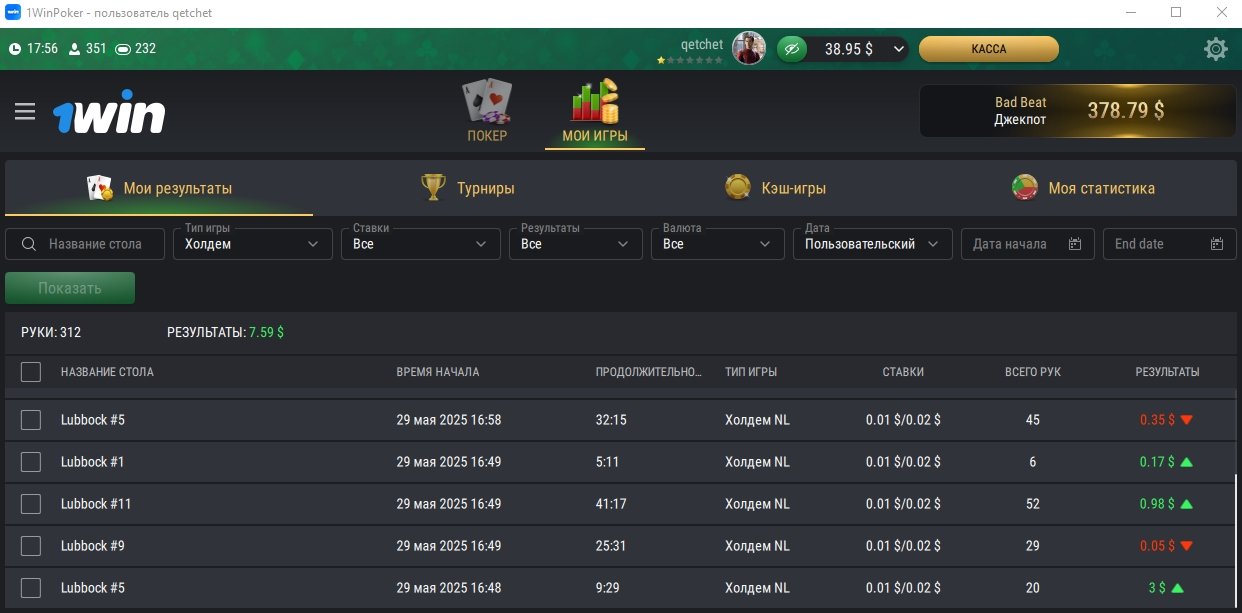Click the trophy icon for Турниры
The image size is (1242, 613).
click(x=433, y=187)
